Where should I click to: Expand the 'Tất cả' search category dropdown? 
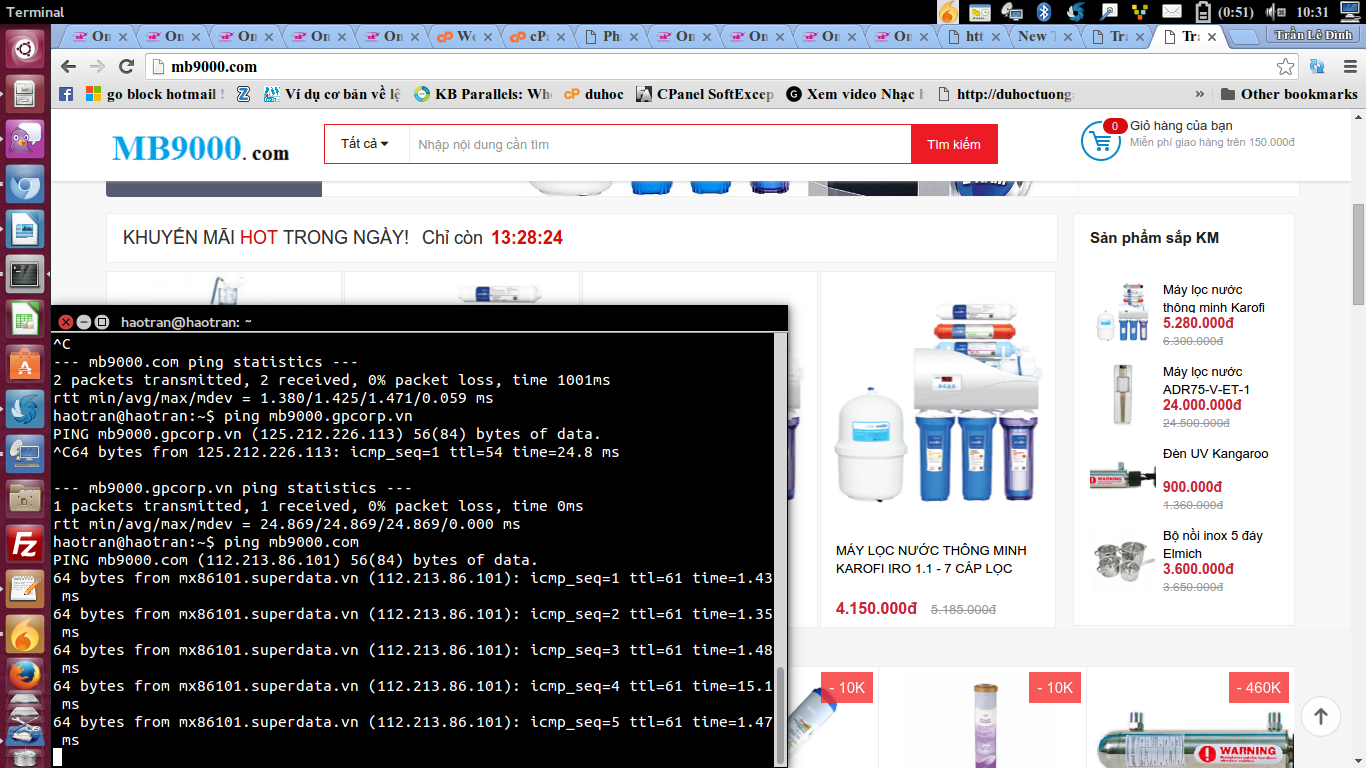[x=366, y=144]
